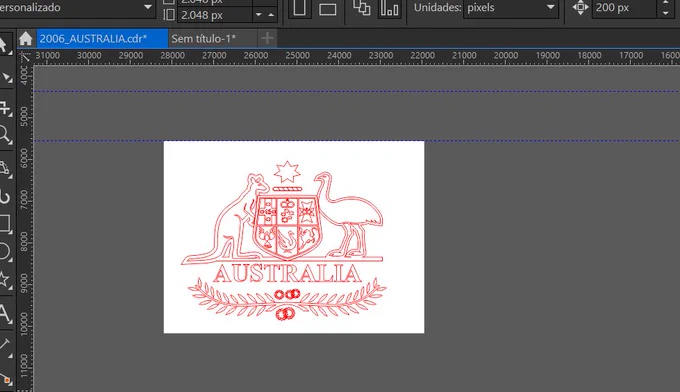Screen dimensions: 680x392
Task: Click the page height icon
Action: click(x=169, y=15)
